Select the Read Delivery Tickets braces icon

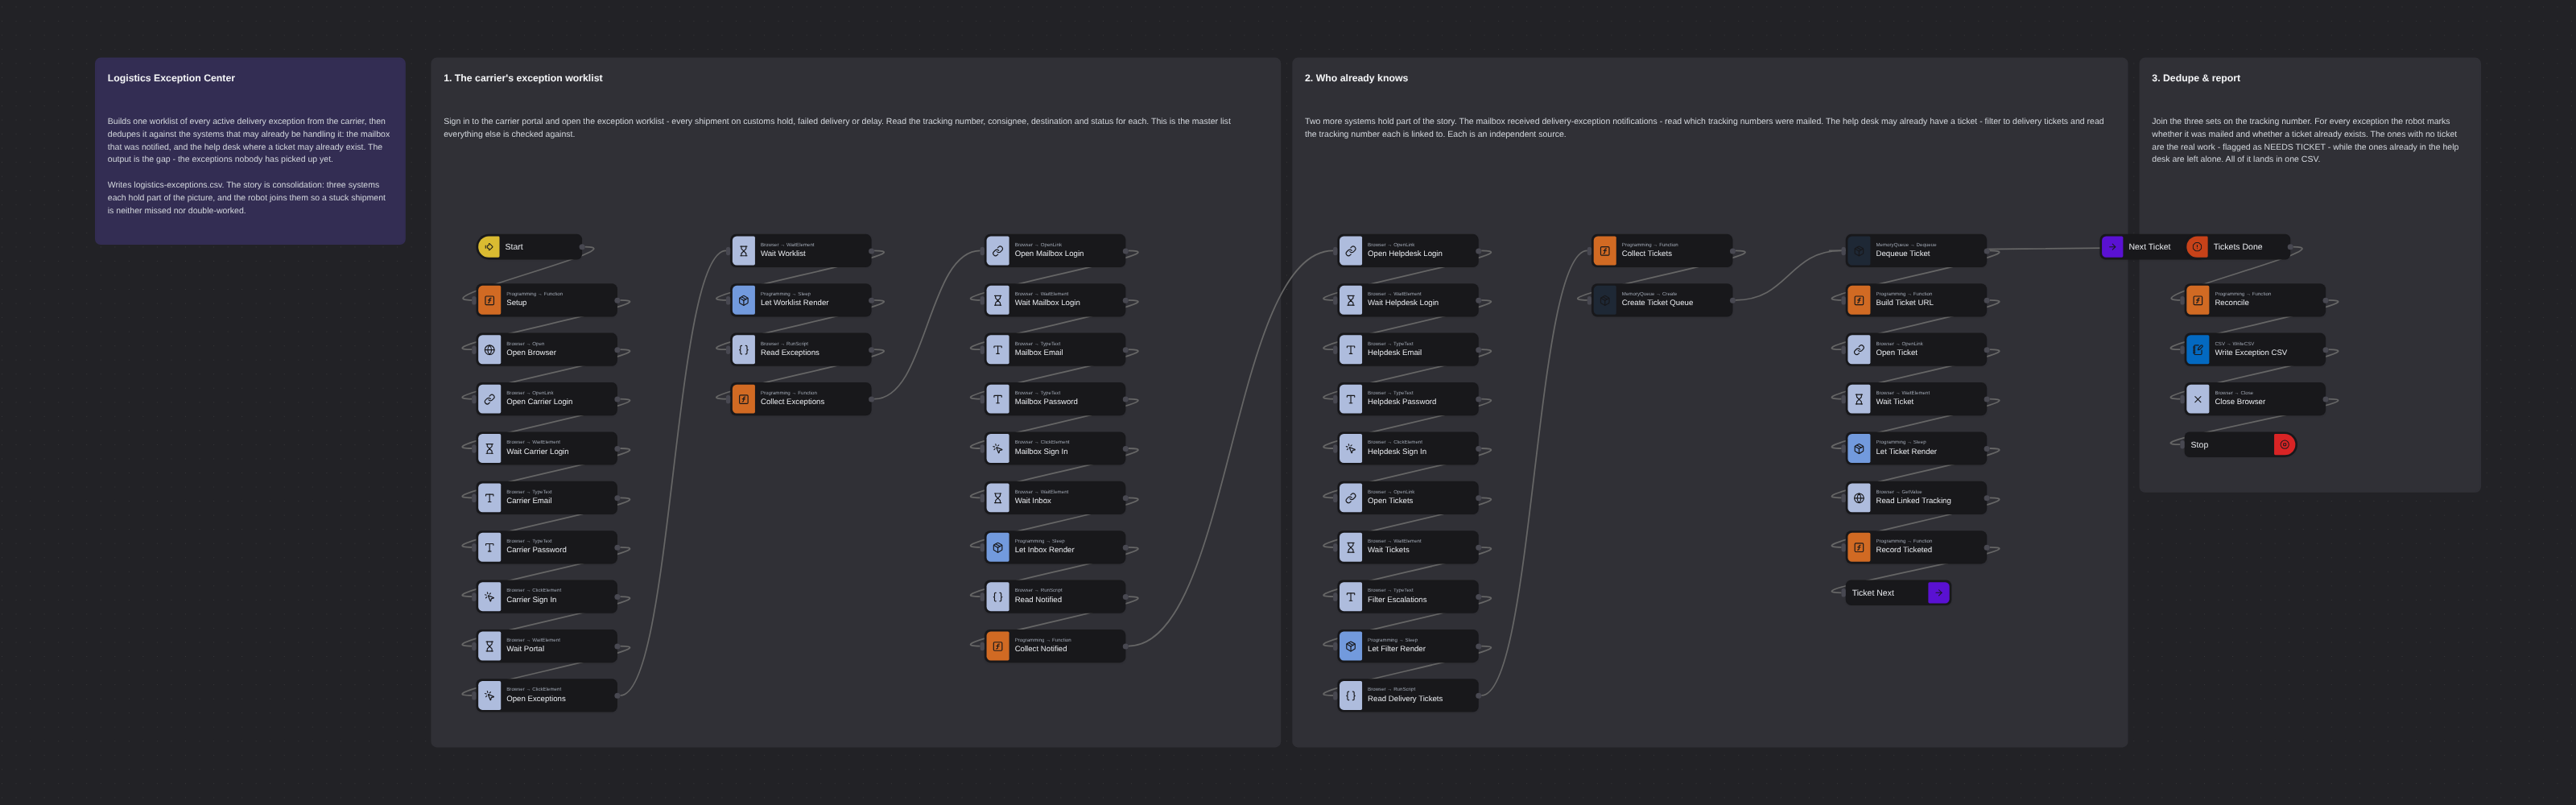pos(1350,696)
